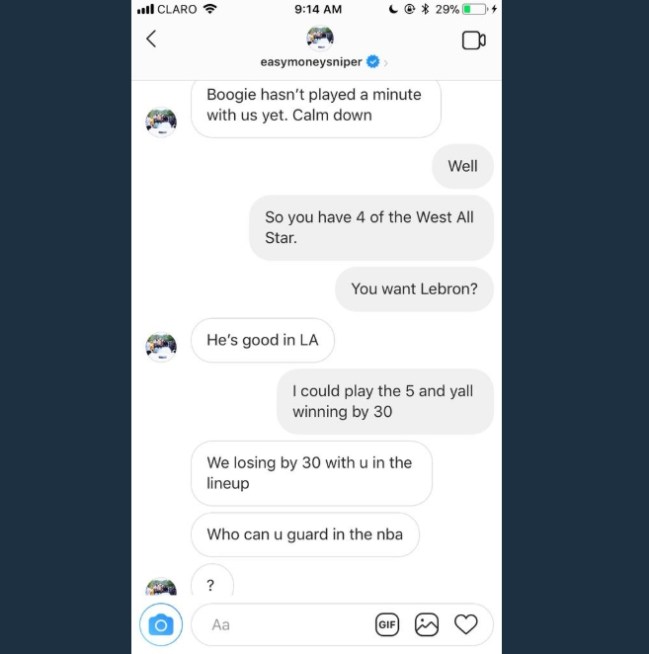
Task: Tap avatar beside "He's good in LA"
Action: pyautogui.click(x=161, y=347)
